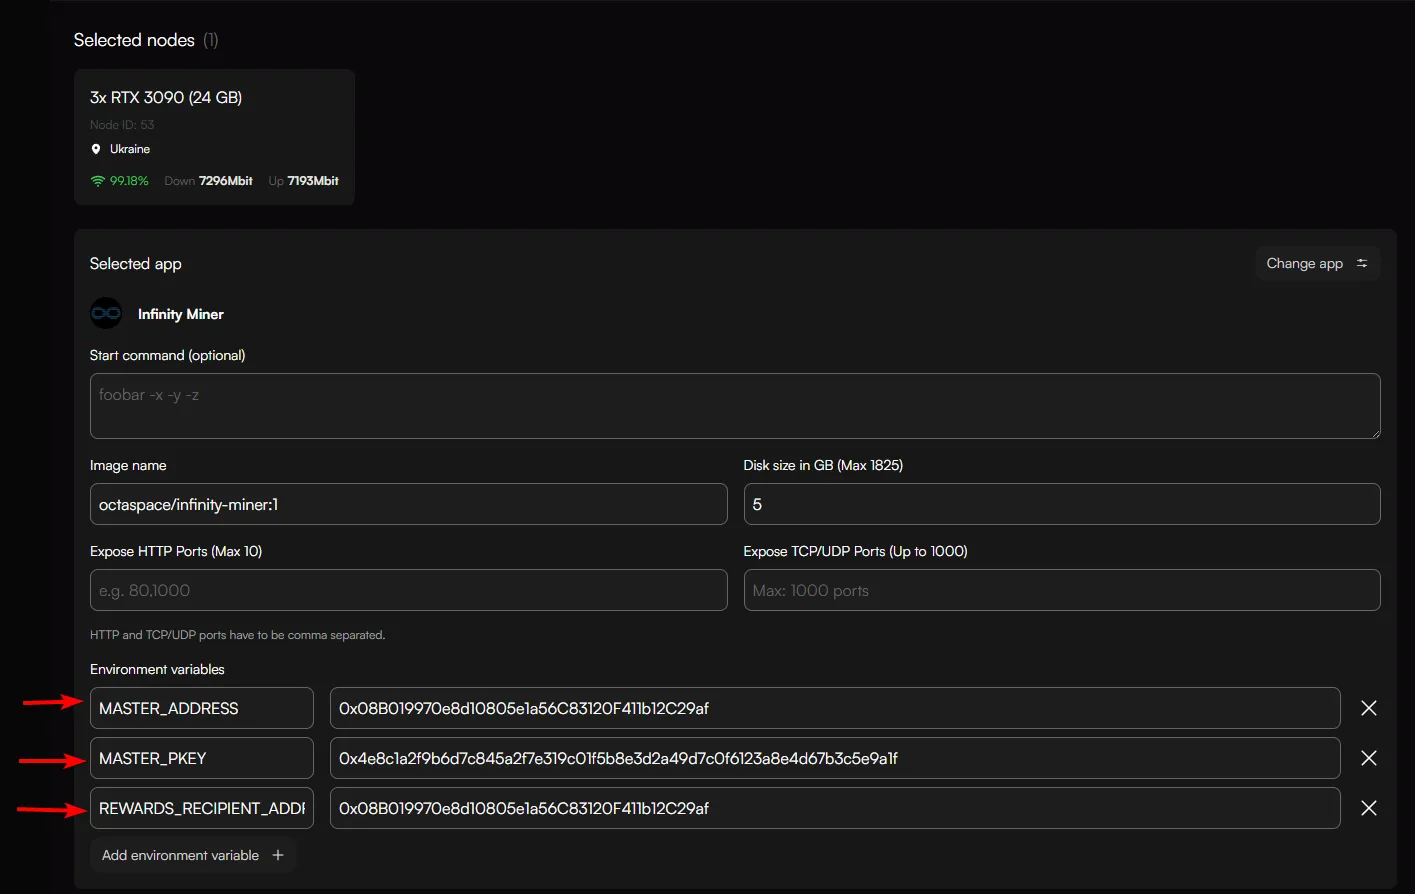This screenshot has height=894, width=1415.
Task: Click the MASTER_ADDRESS value field
Action: (x=835, y=708)
